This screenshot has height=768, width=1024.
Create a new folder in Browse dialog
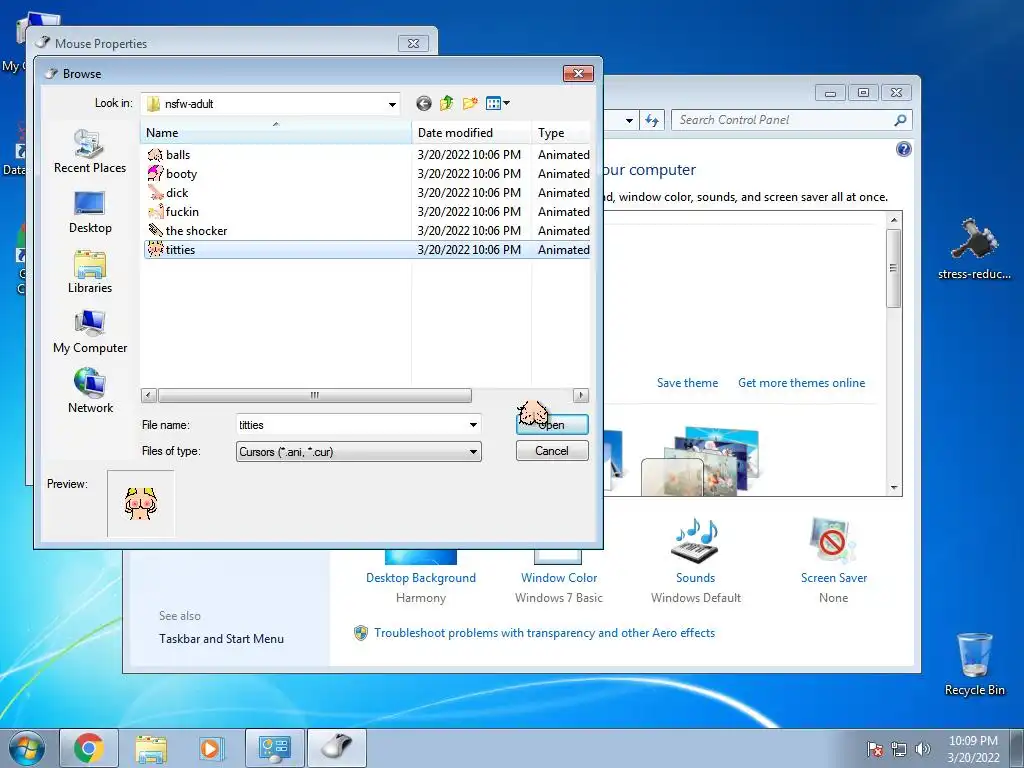click(x=470, y=103)
